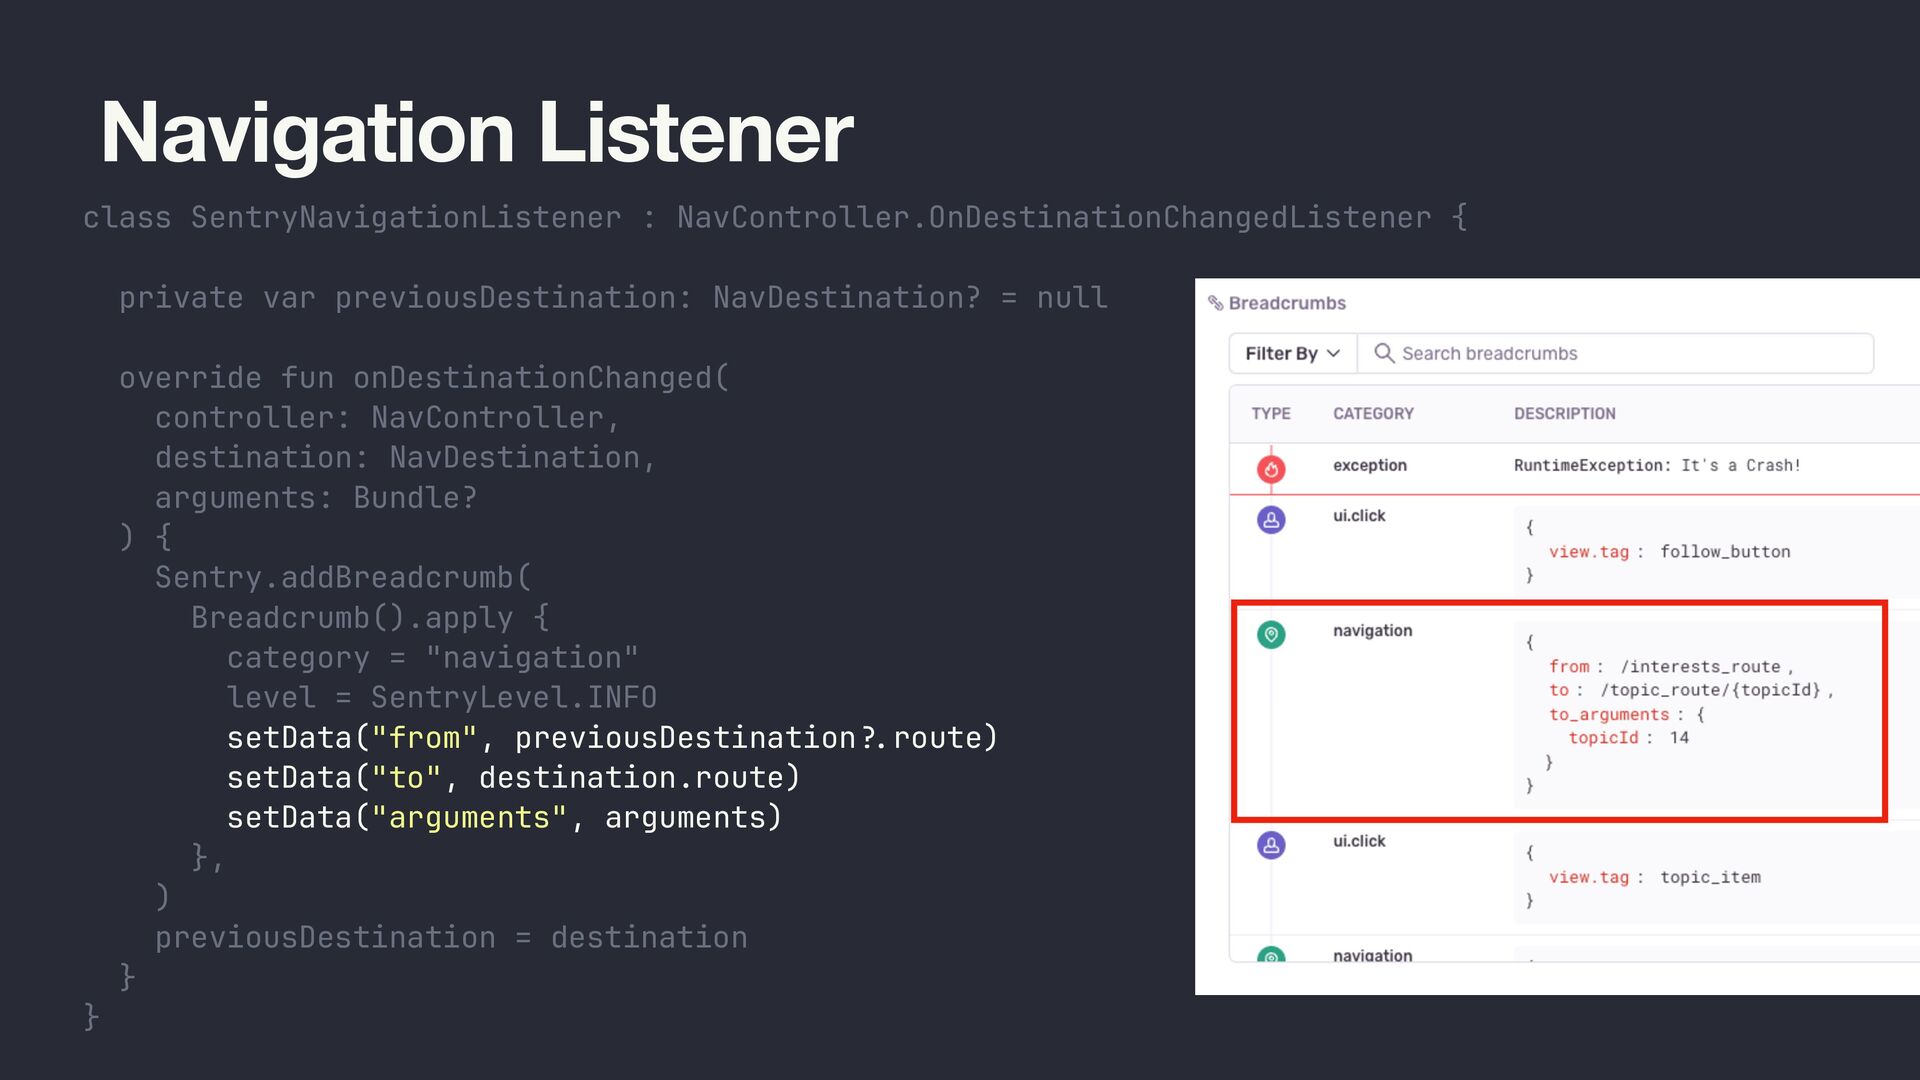Click the partially visible bottom navigation icon

(1271, 955)
